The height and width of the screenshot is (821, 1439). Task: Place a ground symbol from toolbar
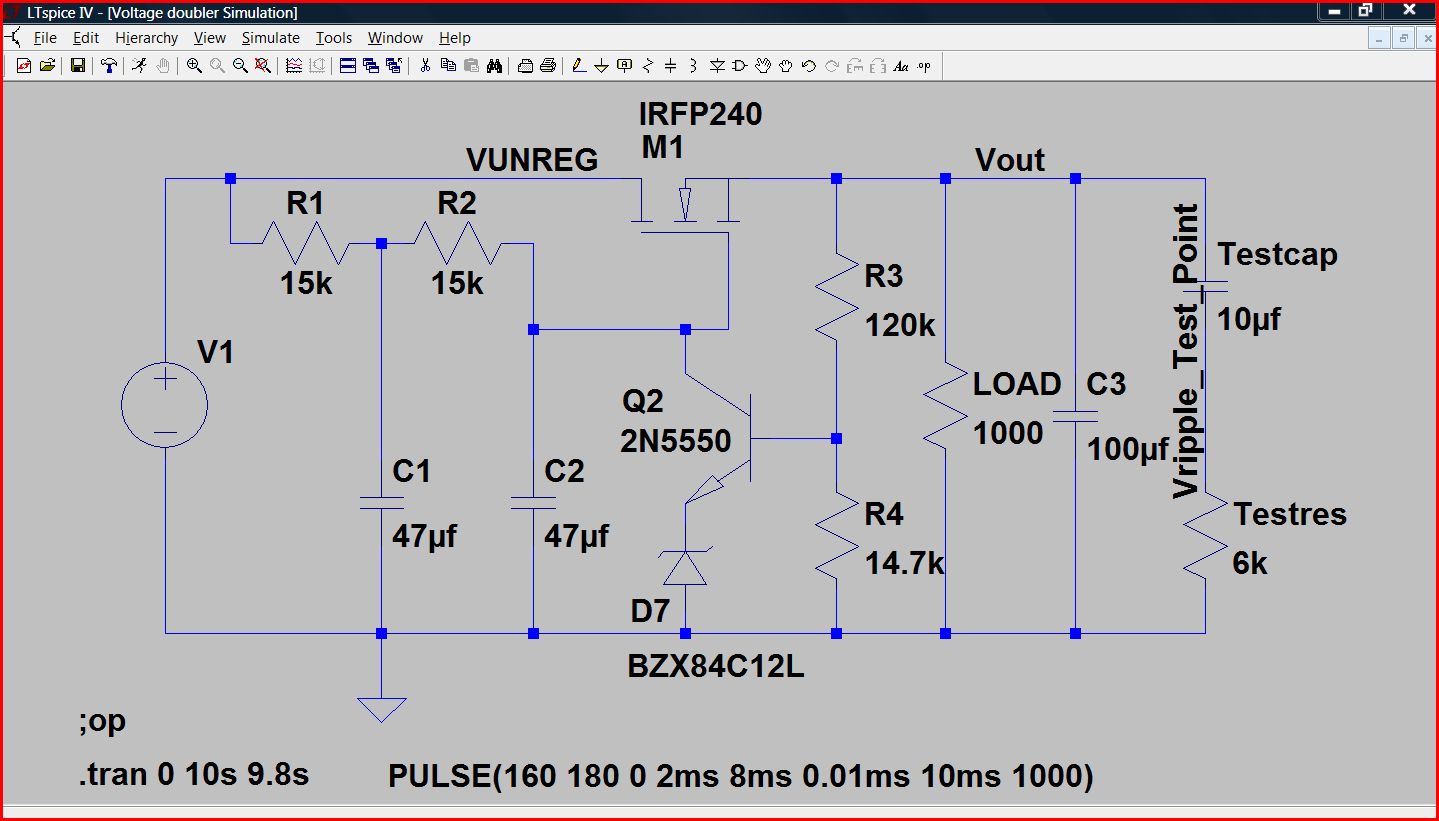click(x=602, y=66)
